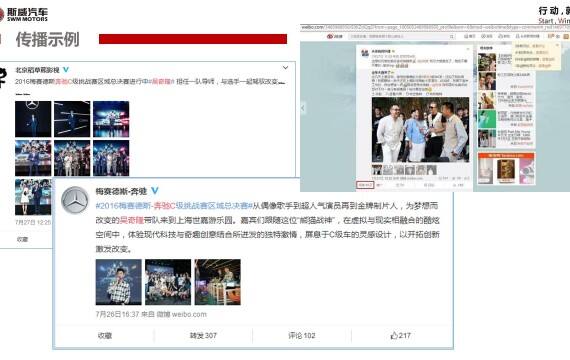Click 7月26日 16:37 timestamp
Screen dimensions: 570x360
coord(117,314)
